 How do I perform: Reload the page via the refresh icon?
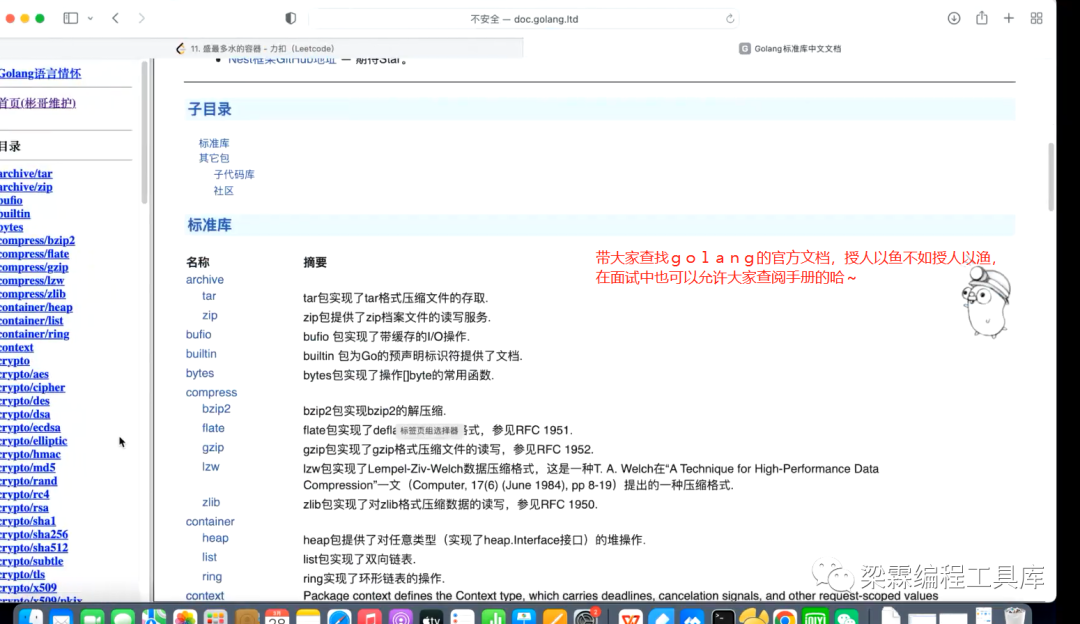[x=729, y=17]
